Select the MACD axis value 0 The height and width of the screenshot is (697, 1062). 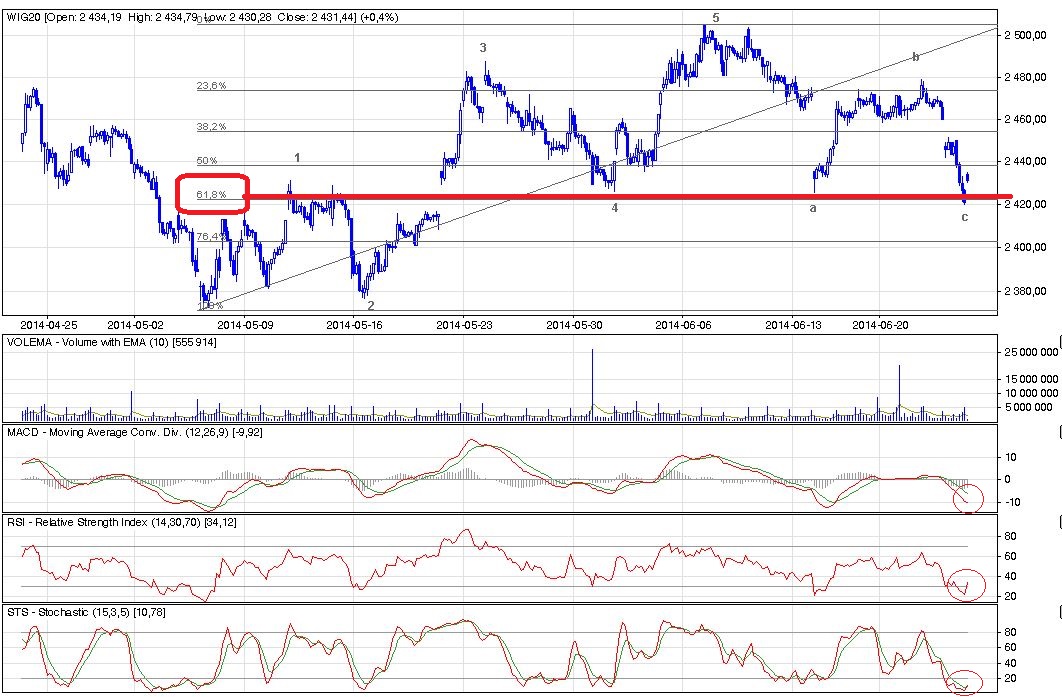click(1008, 480)
